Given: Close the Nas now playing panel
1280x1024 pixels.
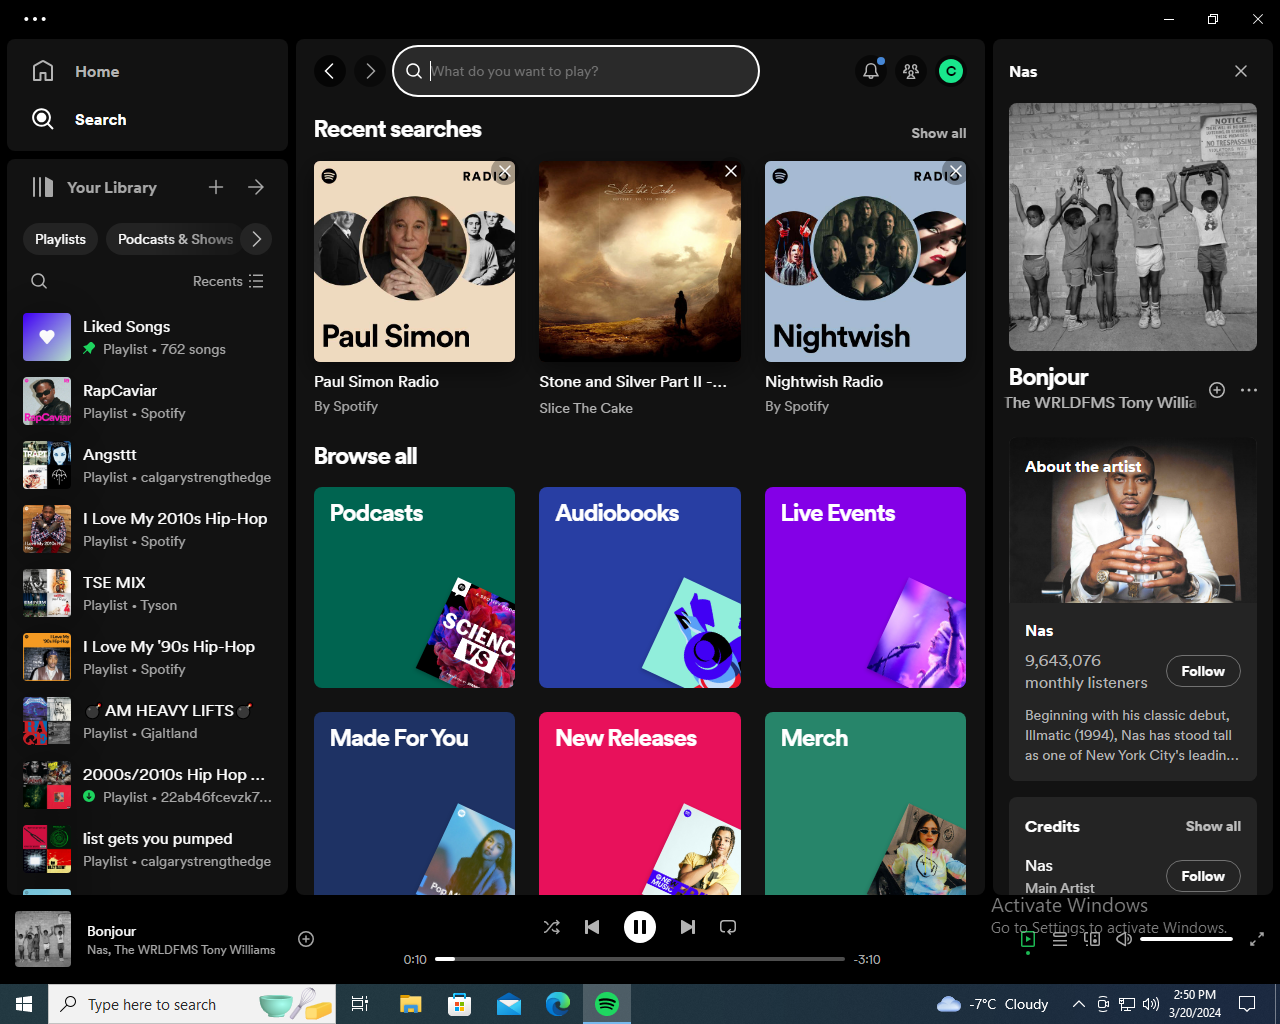Looking at the screenshot, I should coord(1241,71).
